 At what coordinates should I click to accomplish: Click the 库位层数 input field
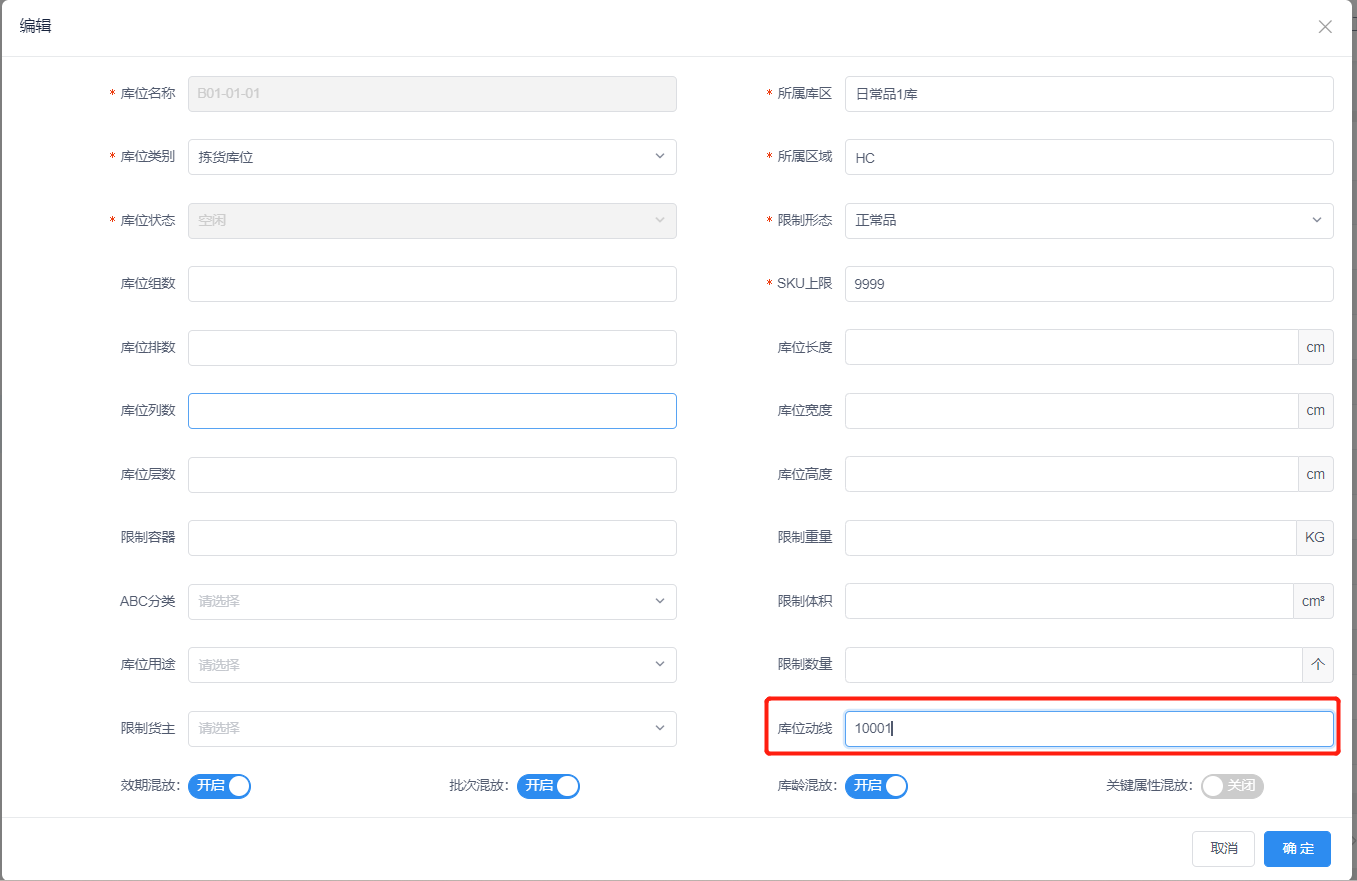(432, 475)
